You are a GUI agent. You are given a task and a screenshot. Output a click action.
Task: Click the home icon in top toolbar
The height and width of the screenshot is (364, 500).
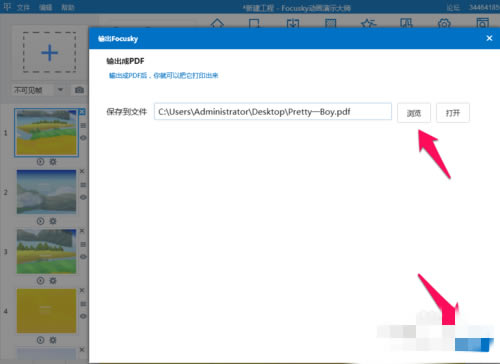217,23
